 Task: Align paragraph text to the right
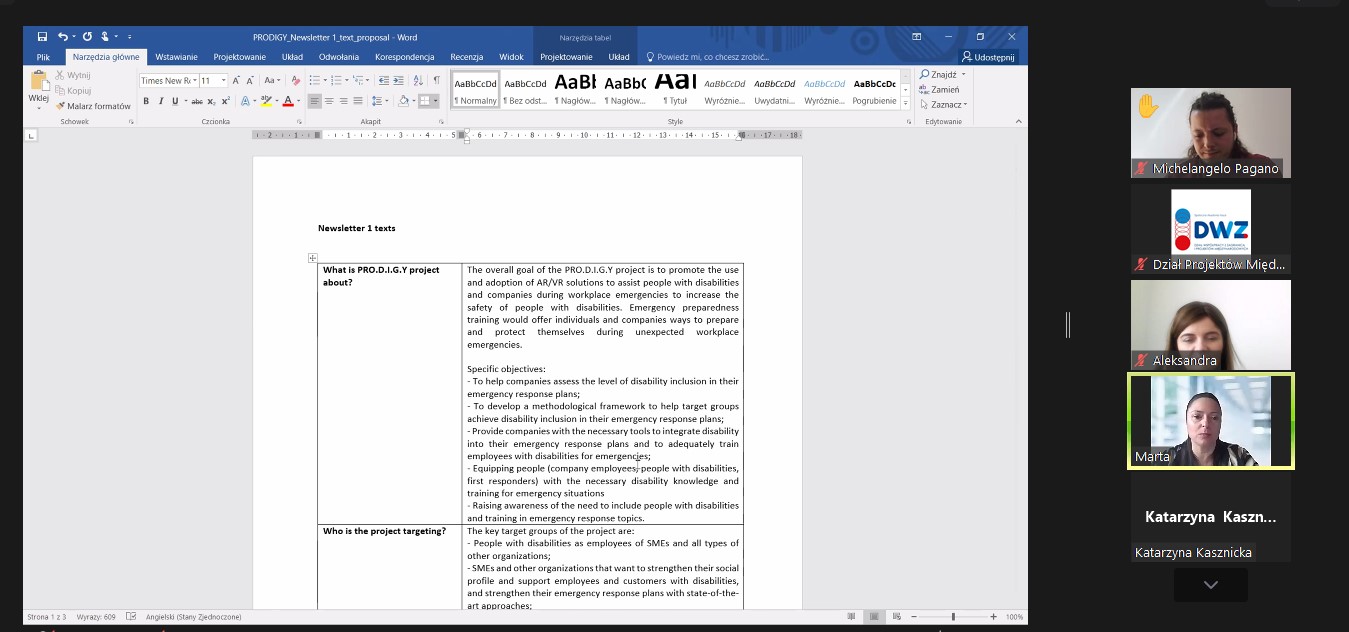coord(343,101)
